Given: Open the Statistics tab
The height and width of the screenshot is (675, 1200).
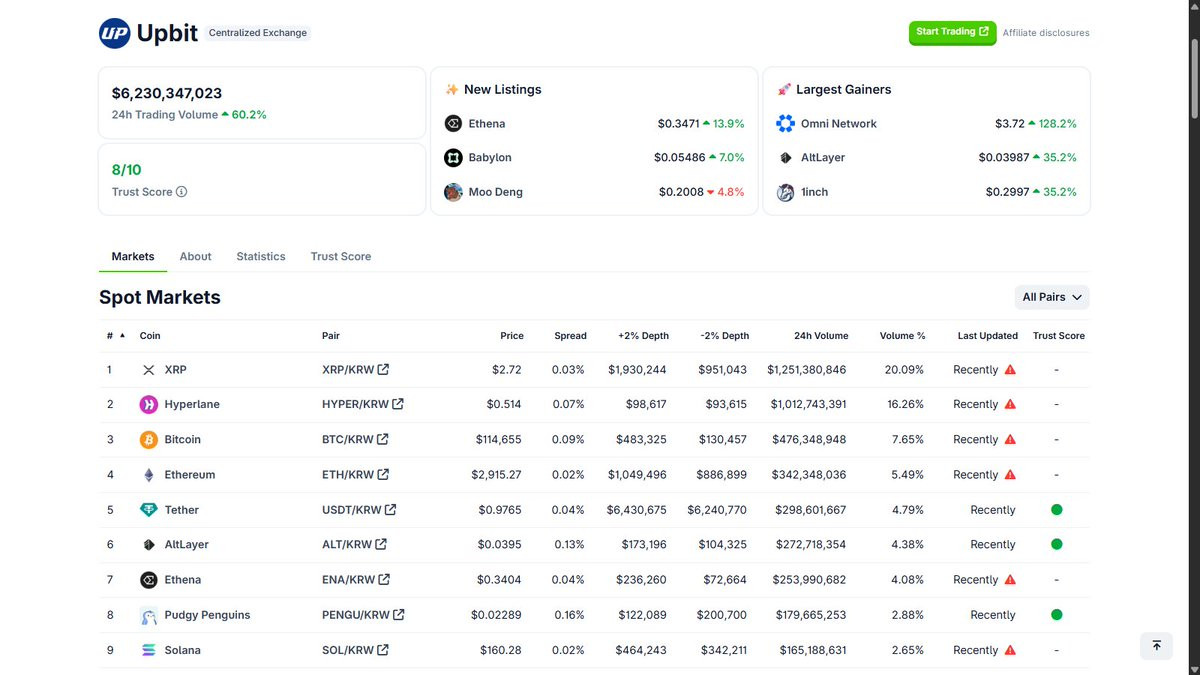Looking at the screenshot, I should 261,257.
